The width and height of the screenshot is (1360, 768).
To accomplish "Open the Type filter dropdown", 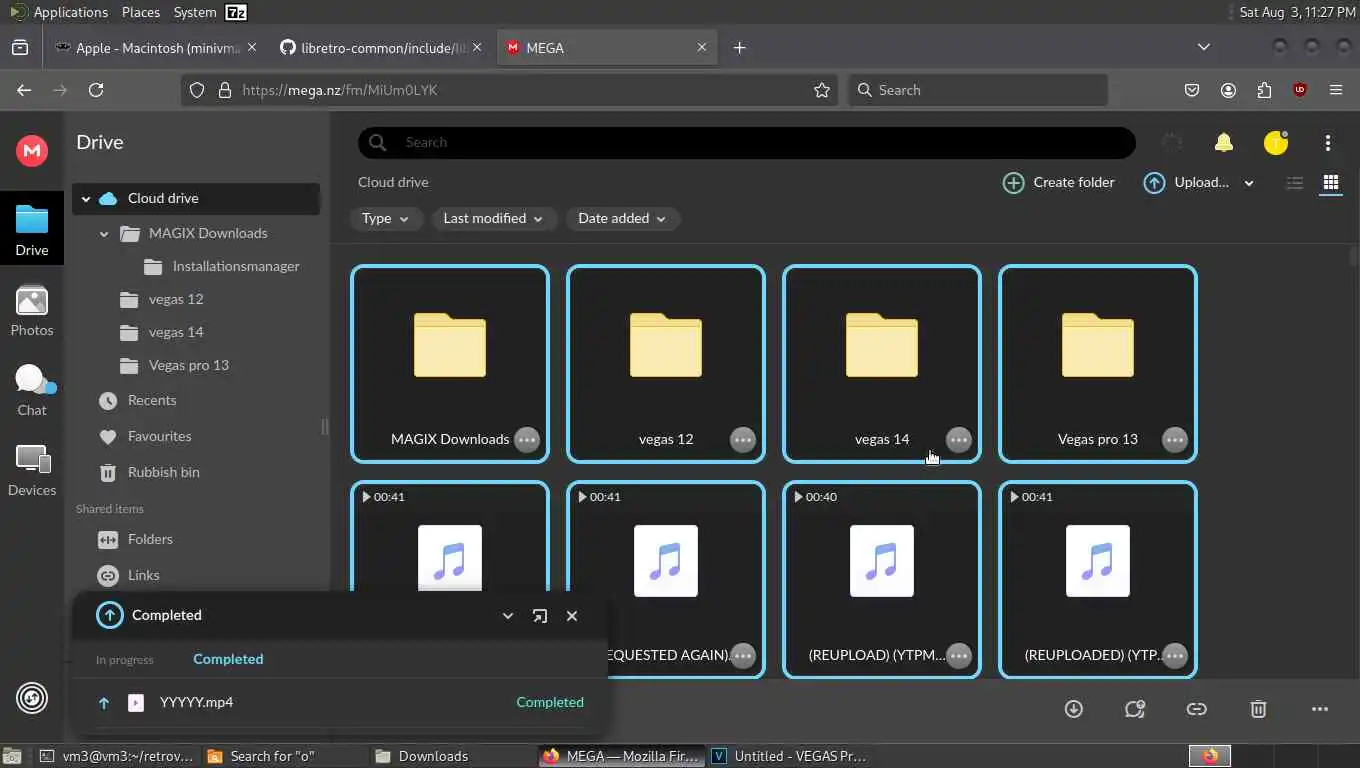I will 385,219.
